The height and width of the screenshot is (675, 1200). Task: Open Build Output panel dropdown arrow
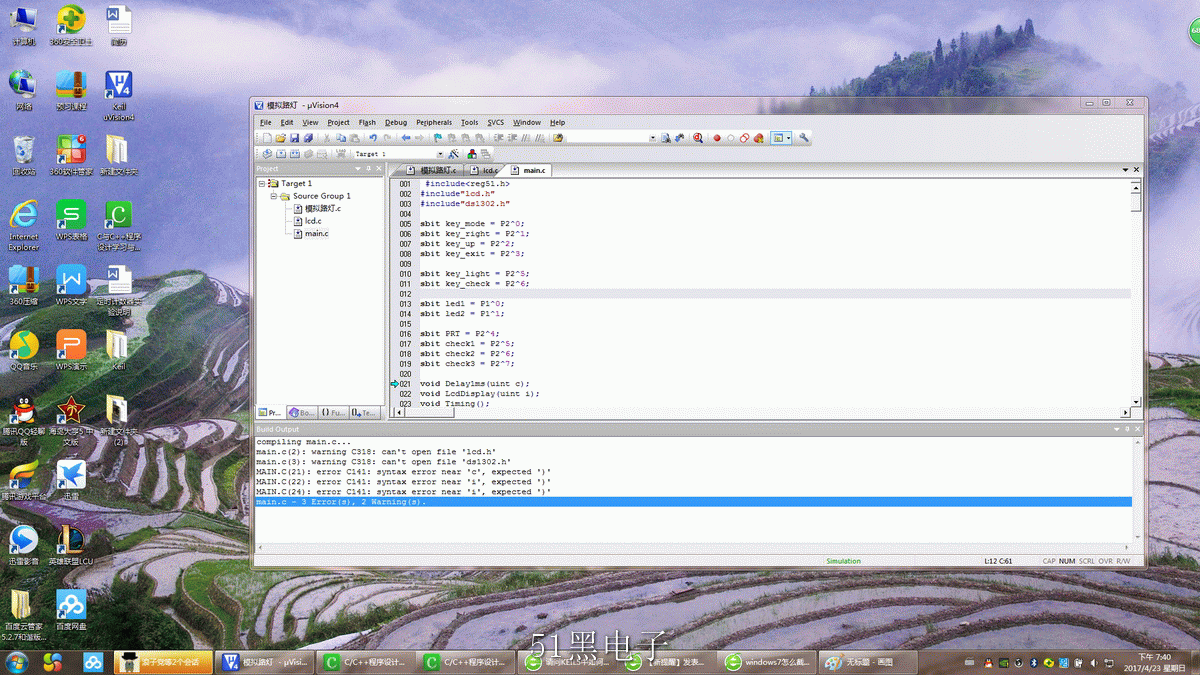pos(1116,429)
